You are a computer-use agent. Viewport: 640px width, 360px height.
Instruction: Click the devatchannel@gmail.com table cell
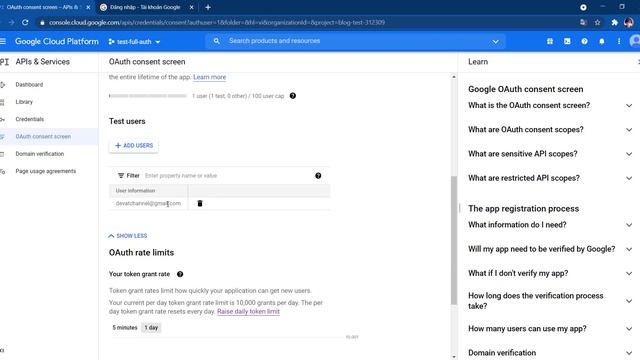coord(148,203)
